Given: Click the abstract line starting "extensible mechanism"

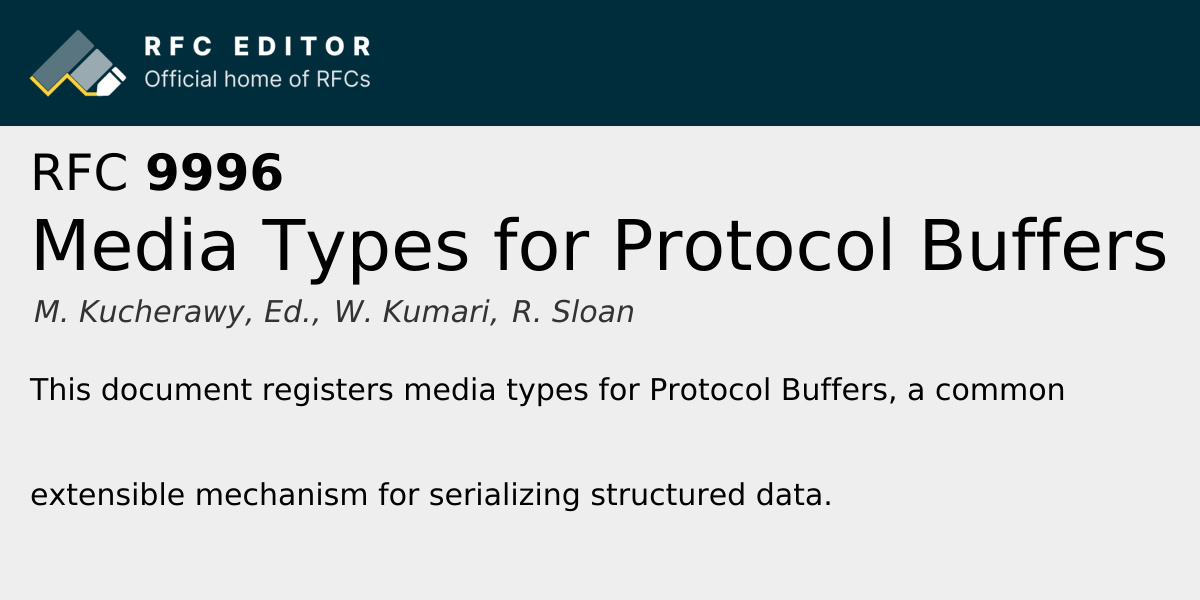Looking at the screenshot, I should point(431,495).
